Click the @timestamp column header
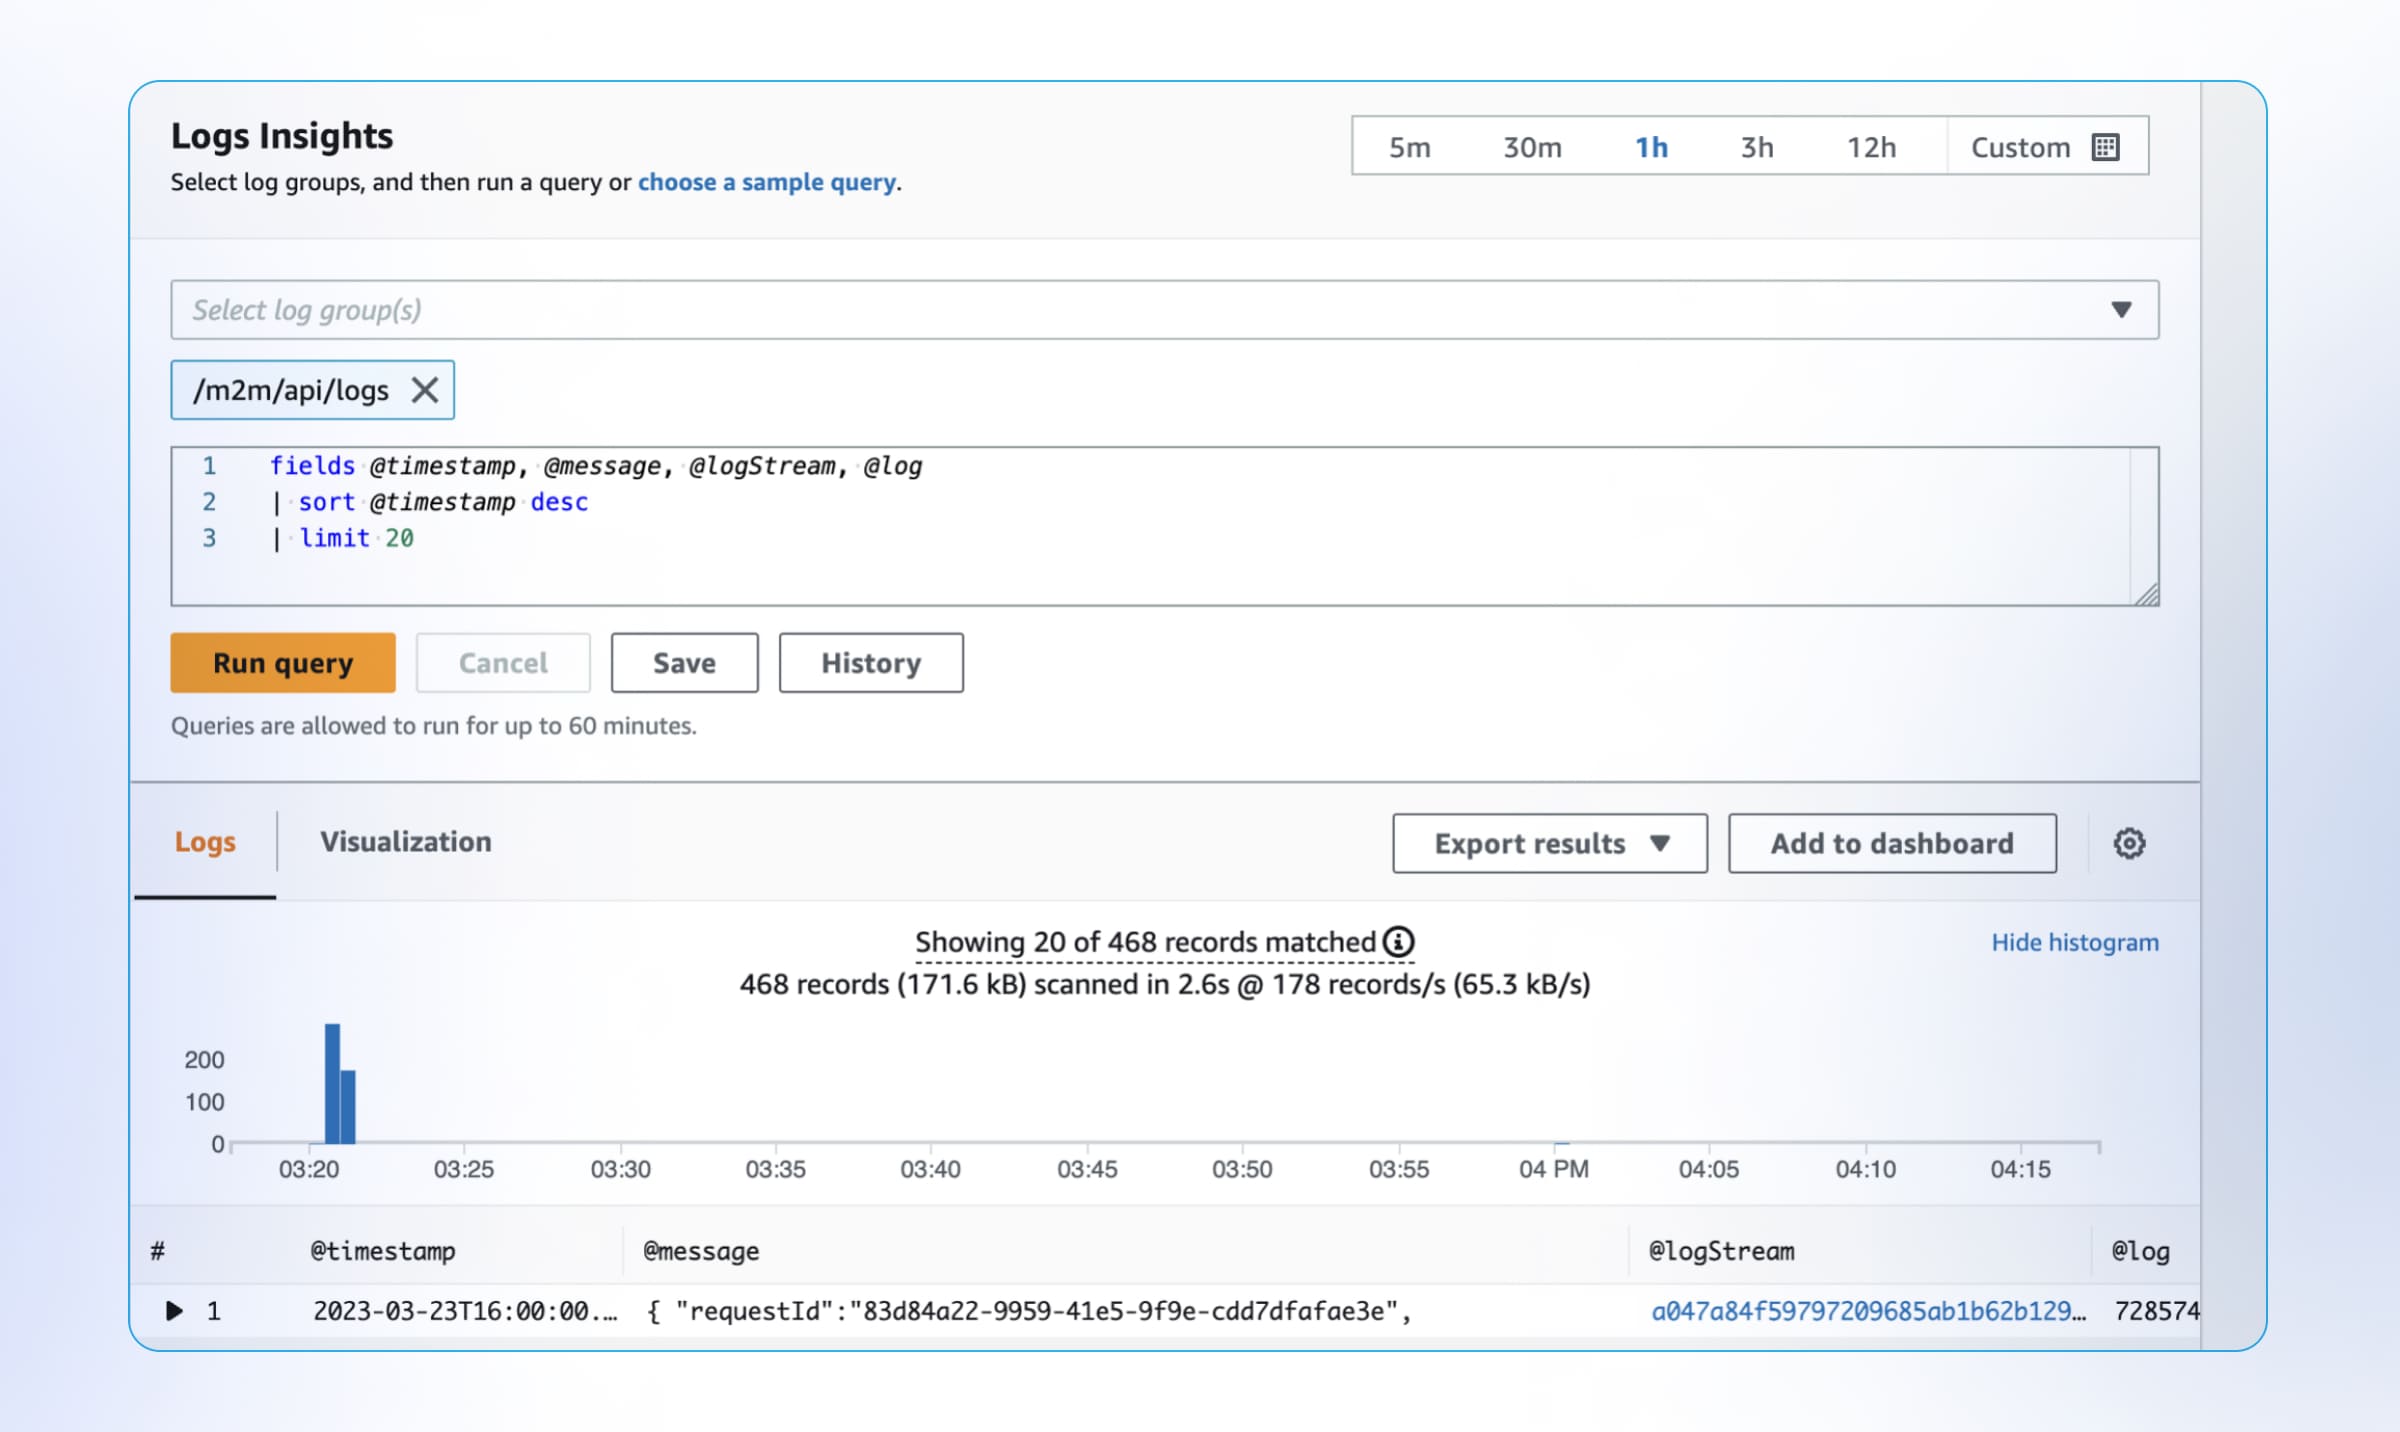 [382, 1251]
